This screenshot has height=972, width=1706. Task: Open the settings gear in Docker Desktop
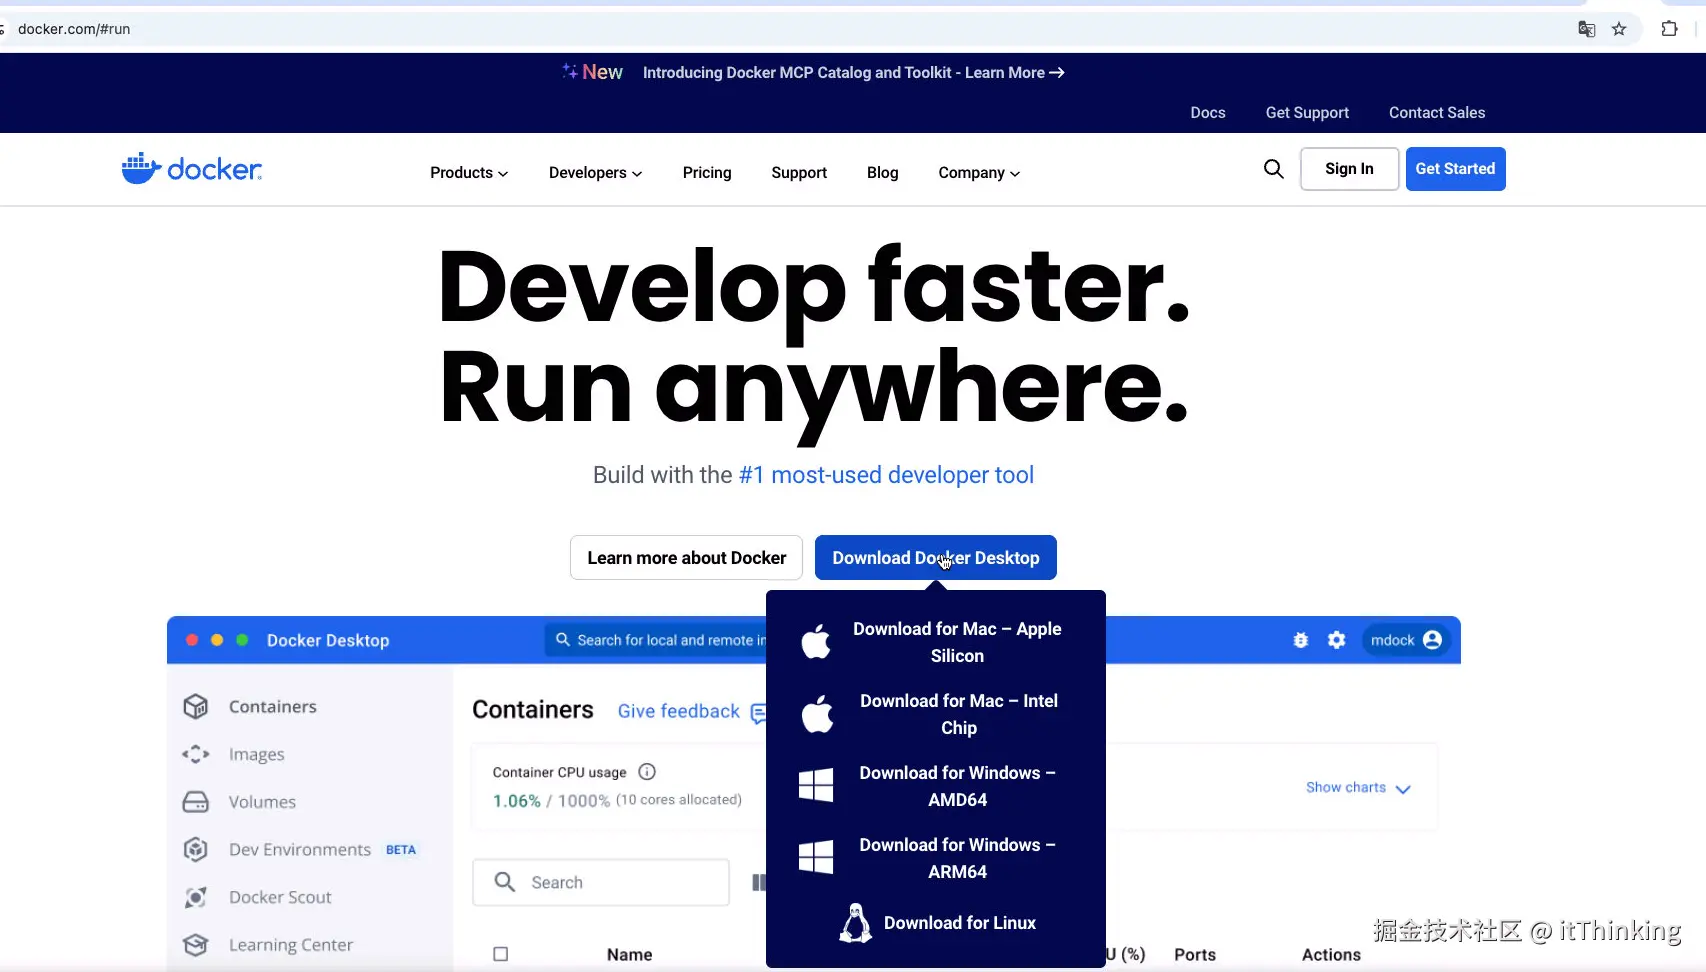pyautogui.click(x=1337, y=640)
